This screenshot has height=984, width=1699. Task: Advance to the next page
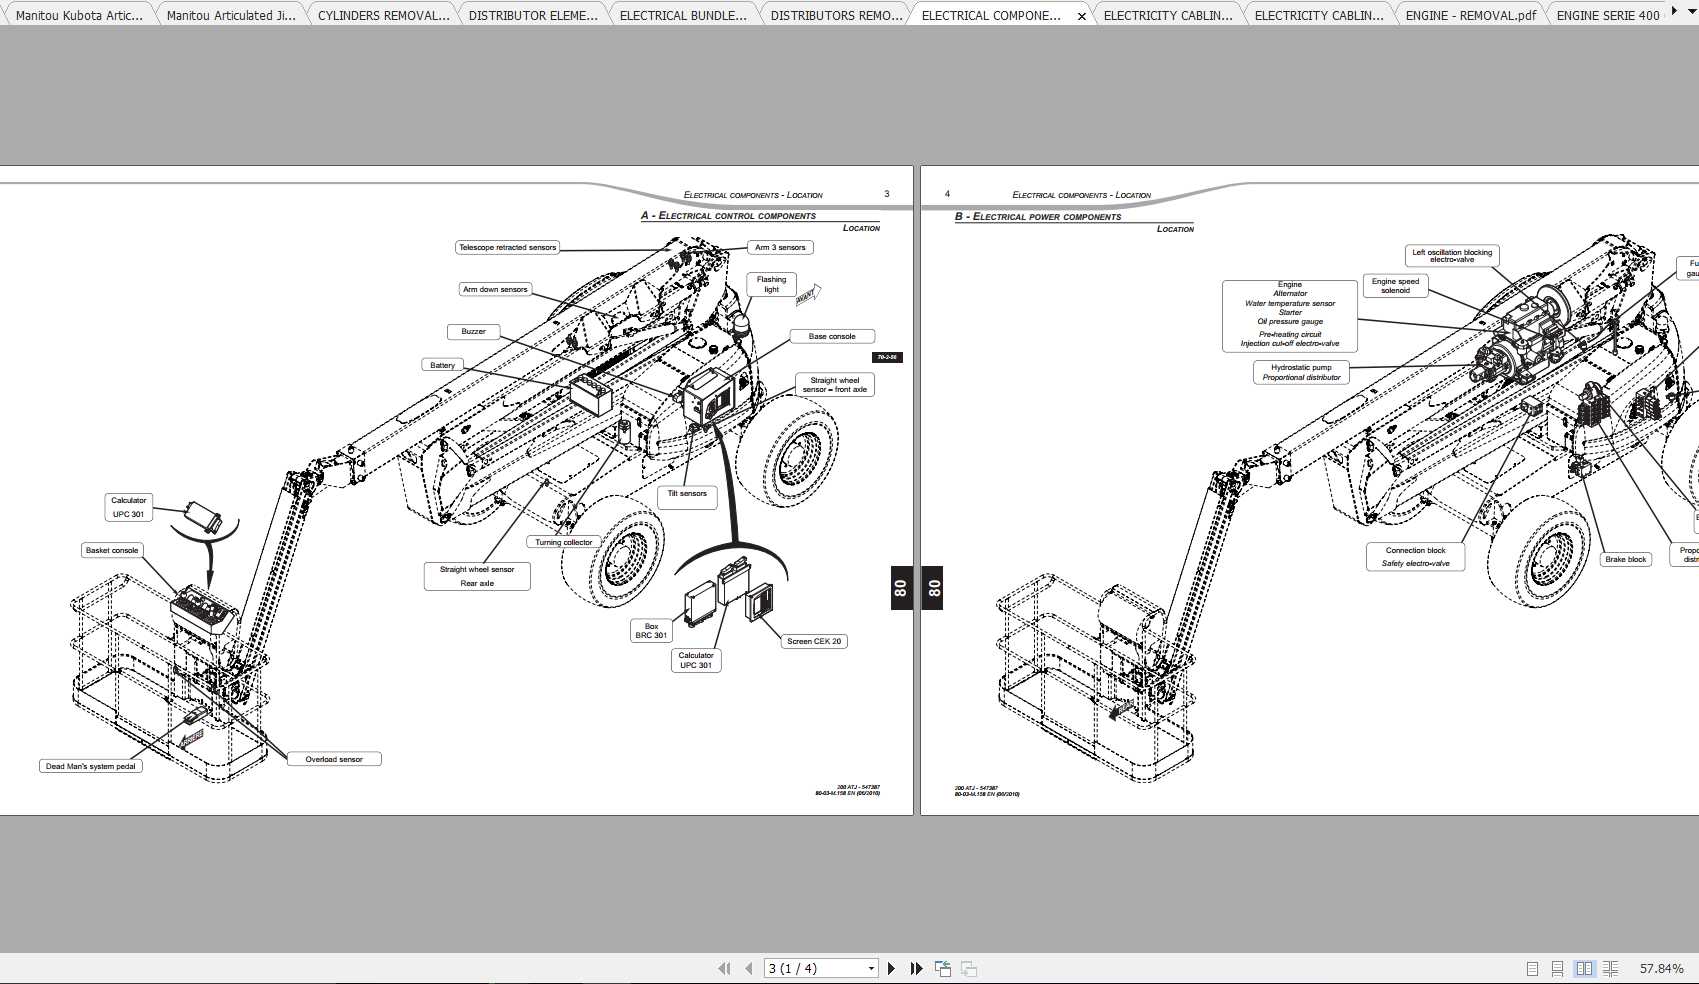pyautogui.click(x=891, y=967)
